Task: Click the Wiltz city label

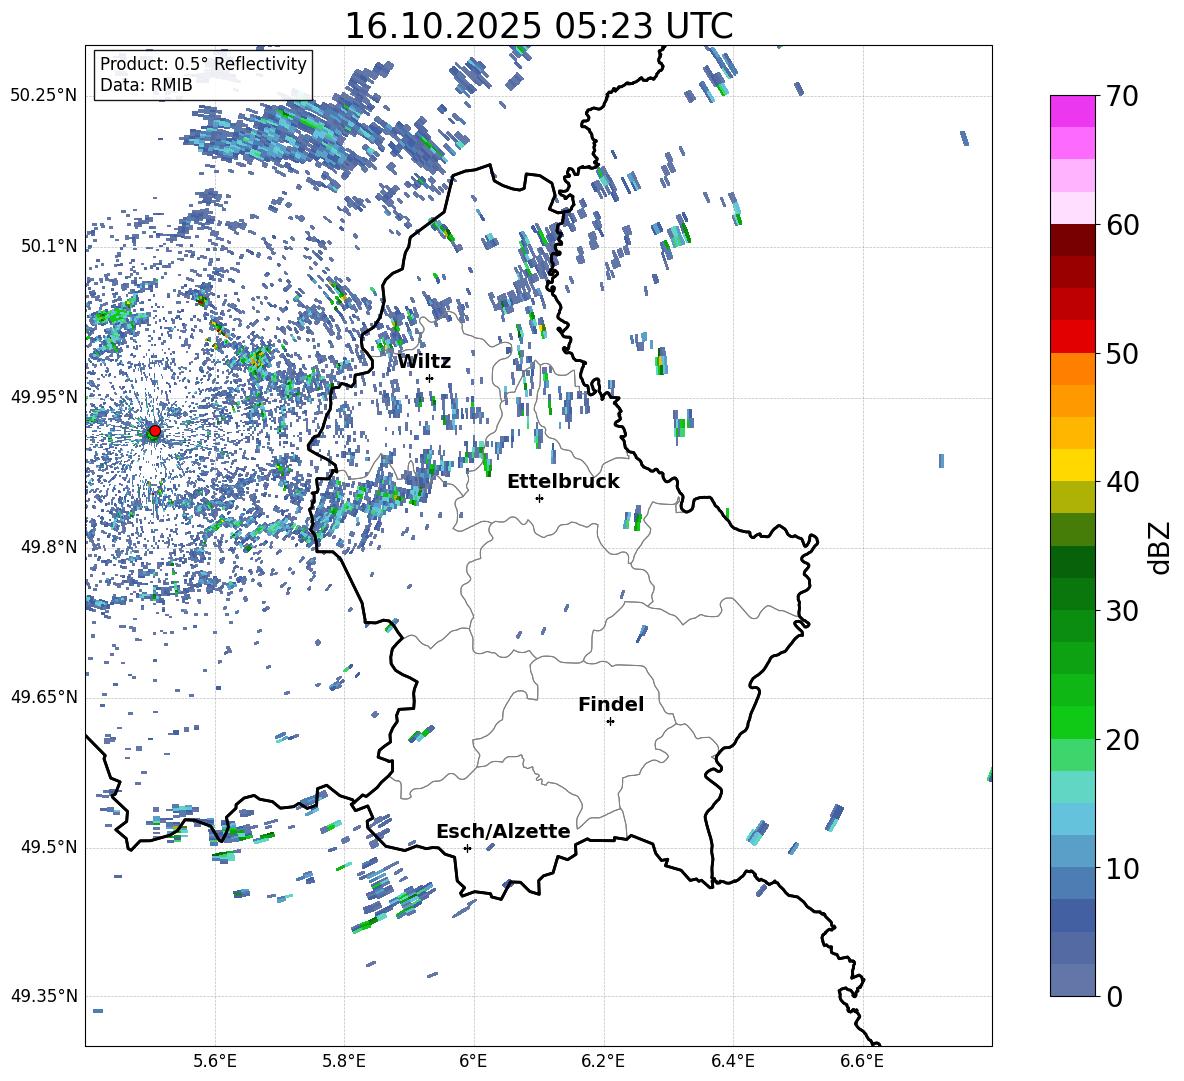Action: pyautogui.click(x=424, y=361)
